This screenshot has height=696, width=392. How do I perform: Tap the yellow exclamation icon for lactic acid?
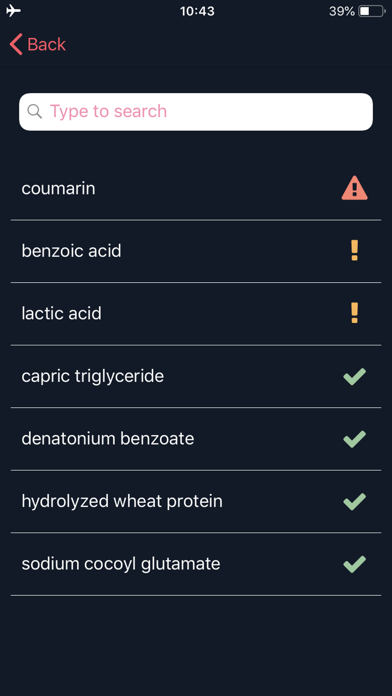coord(354,313)
